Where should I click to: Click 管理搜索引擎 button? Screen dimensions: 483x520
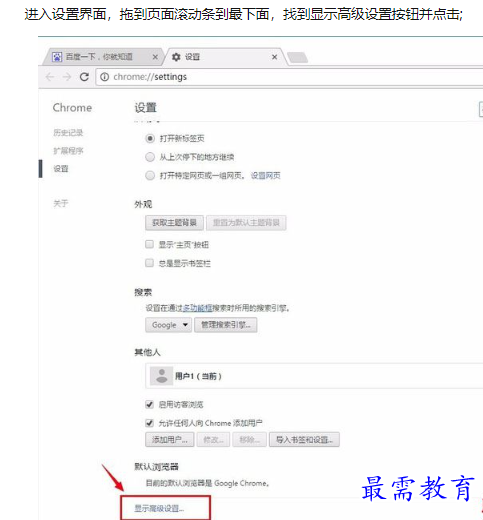[x=226, y=325]
